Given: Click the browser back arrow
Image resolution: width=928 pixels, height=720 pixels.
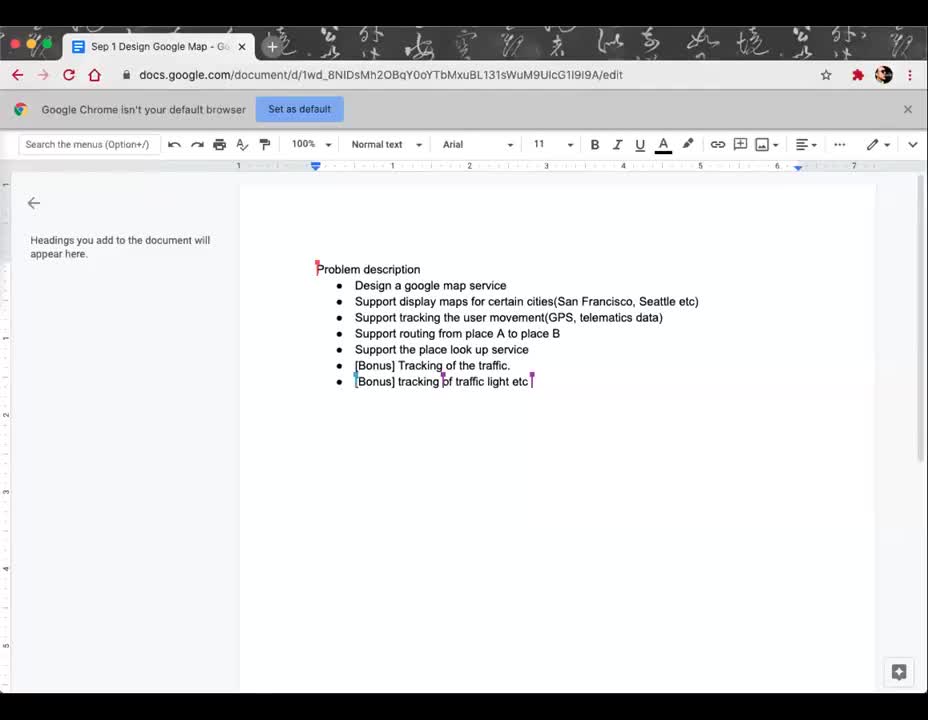Looking at the screenshot, I should coord(18,75).
